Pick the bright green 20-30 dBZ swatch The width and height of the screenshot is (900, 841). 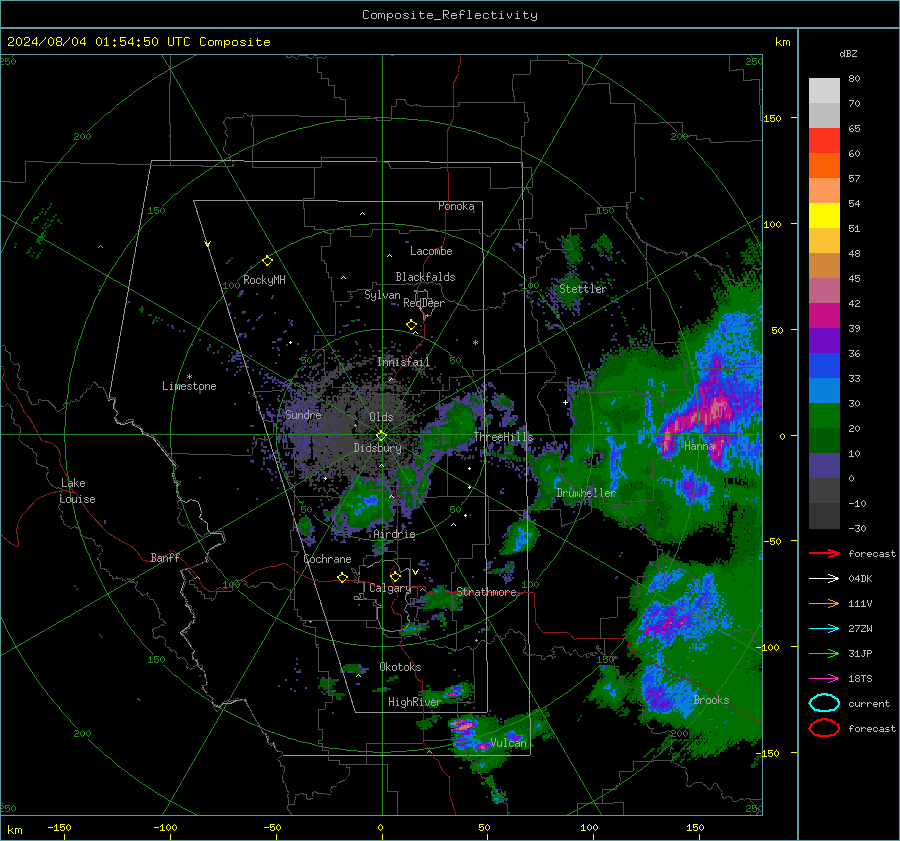tap(824, 416)
